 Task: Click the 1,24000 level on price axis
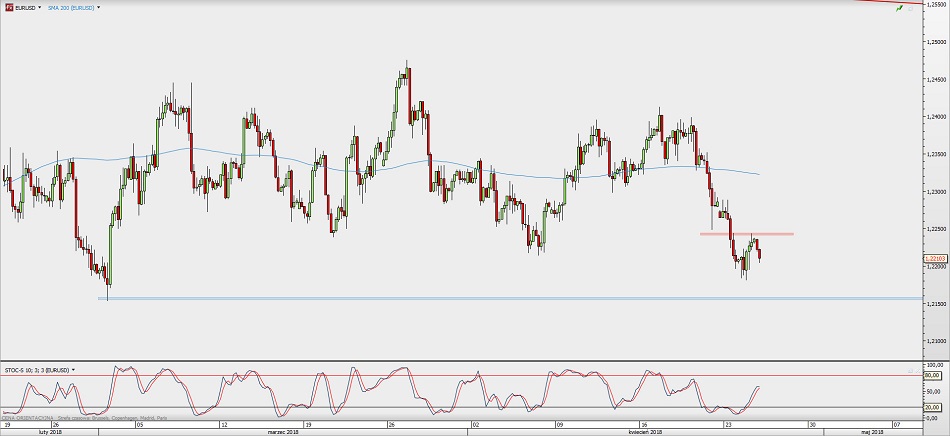(x=935, y=117)
